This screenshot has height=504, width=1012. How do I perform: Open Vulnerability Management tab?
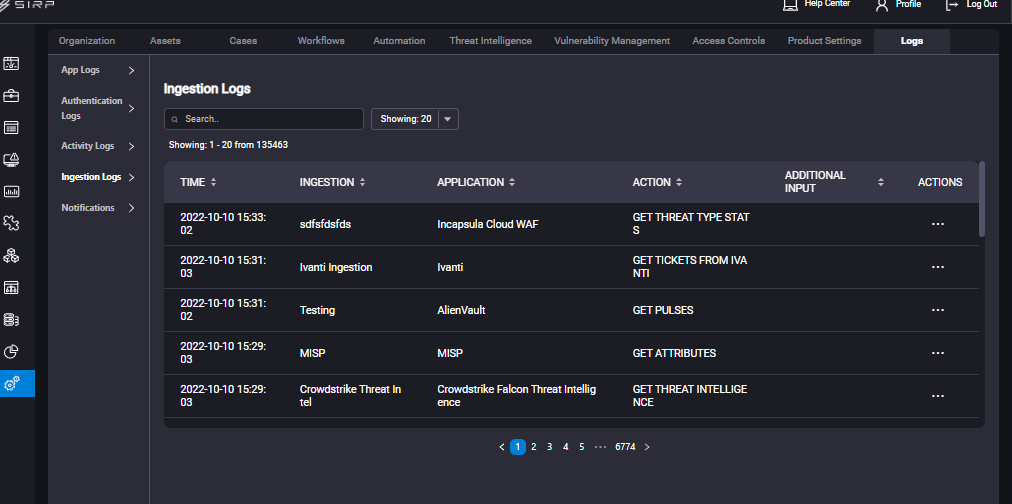(612, 41)
